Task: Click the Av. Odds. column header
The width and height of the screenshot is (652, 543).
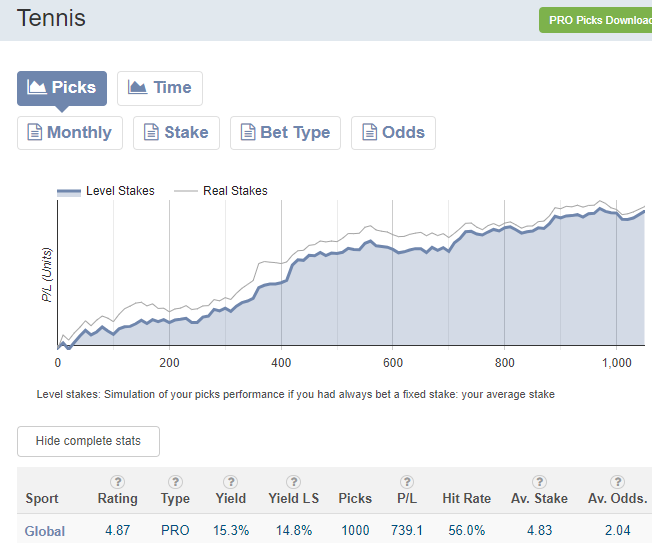Action: pos(617,498)
